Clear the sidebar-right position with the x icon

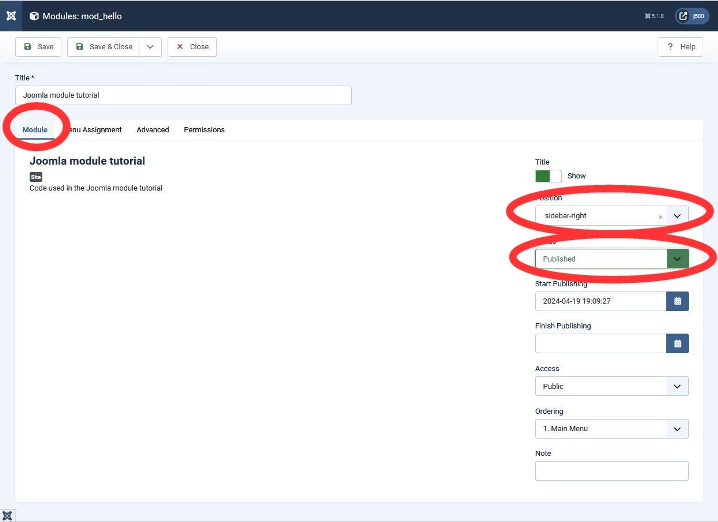tap(660, 216)
